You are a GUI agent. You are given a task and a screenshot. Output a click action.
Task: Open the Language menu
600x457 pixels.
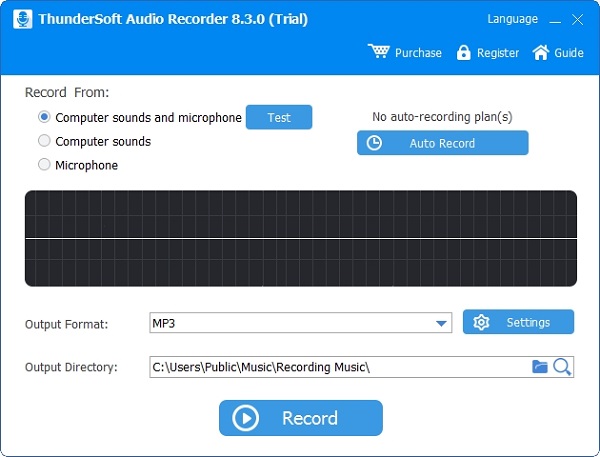click(512, 19)
